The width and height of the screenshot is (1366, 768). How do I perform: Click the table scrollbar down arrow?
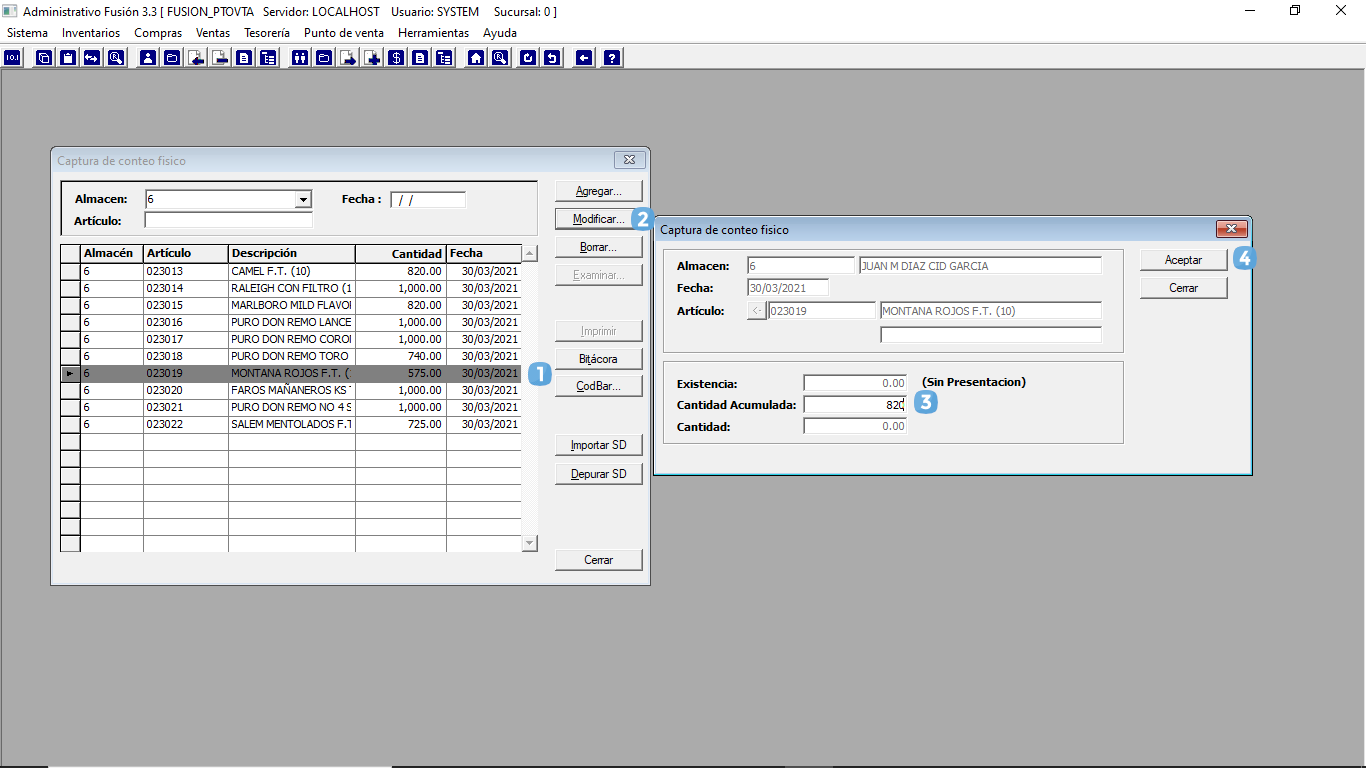click(x=530, y=543)
